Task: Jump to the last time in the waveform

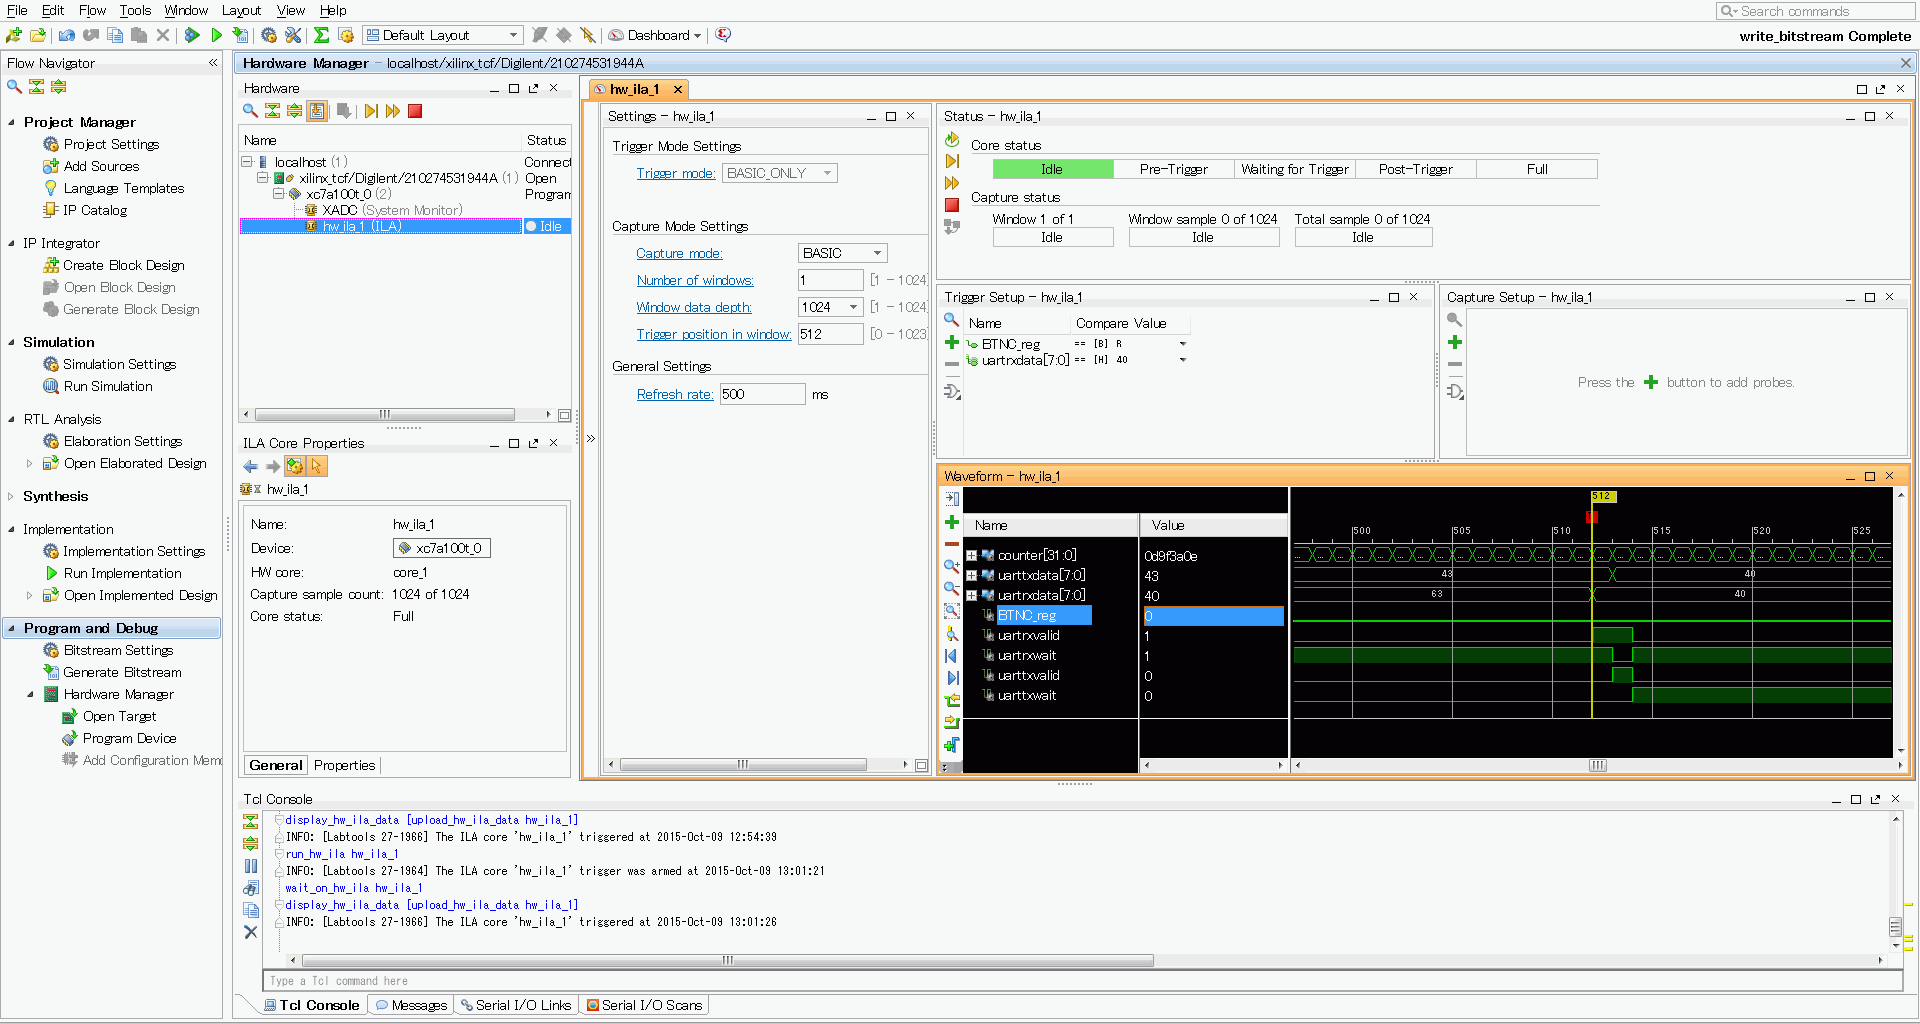Action: click(x=952, y=678)
